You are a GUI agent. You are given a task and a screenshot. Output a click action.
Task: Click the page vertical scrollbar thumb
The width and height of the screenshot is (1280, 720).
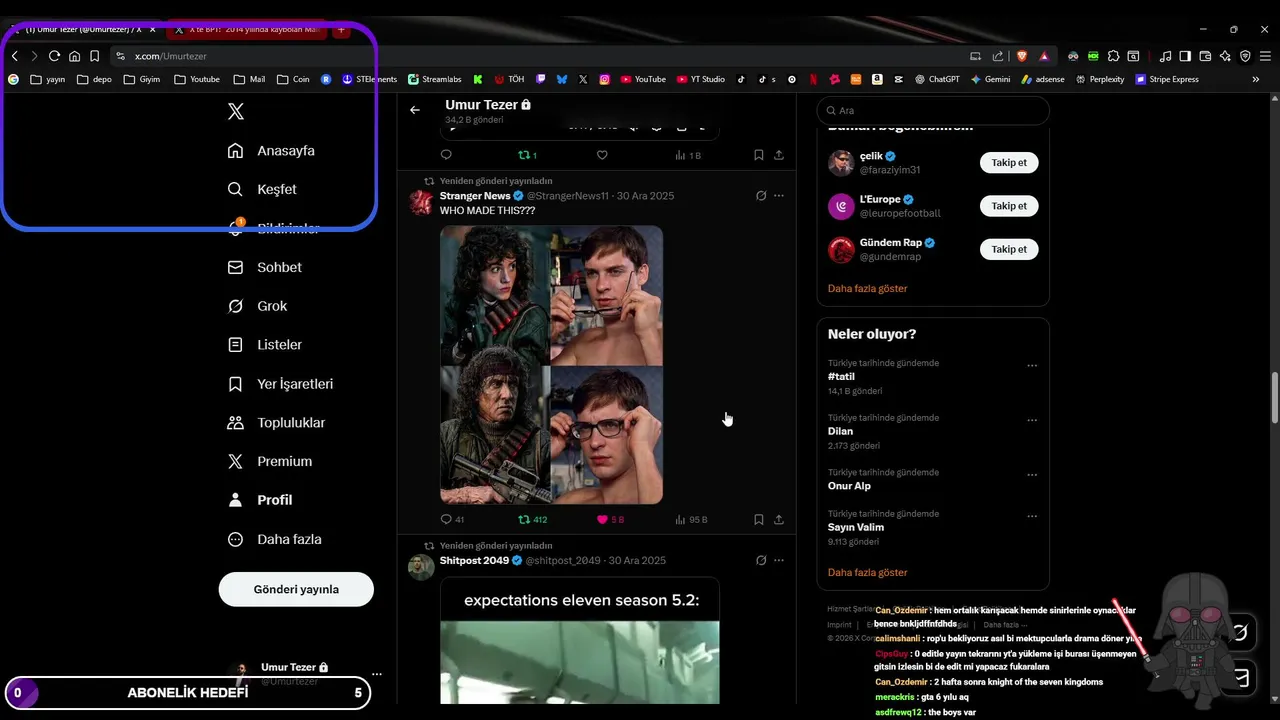(1275, 398)
